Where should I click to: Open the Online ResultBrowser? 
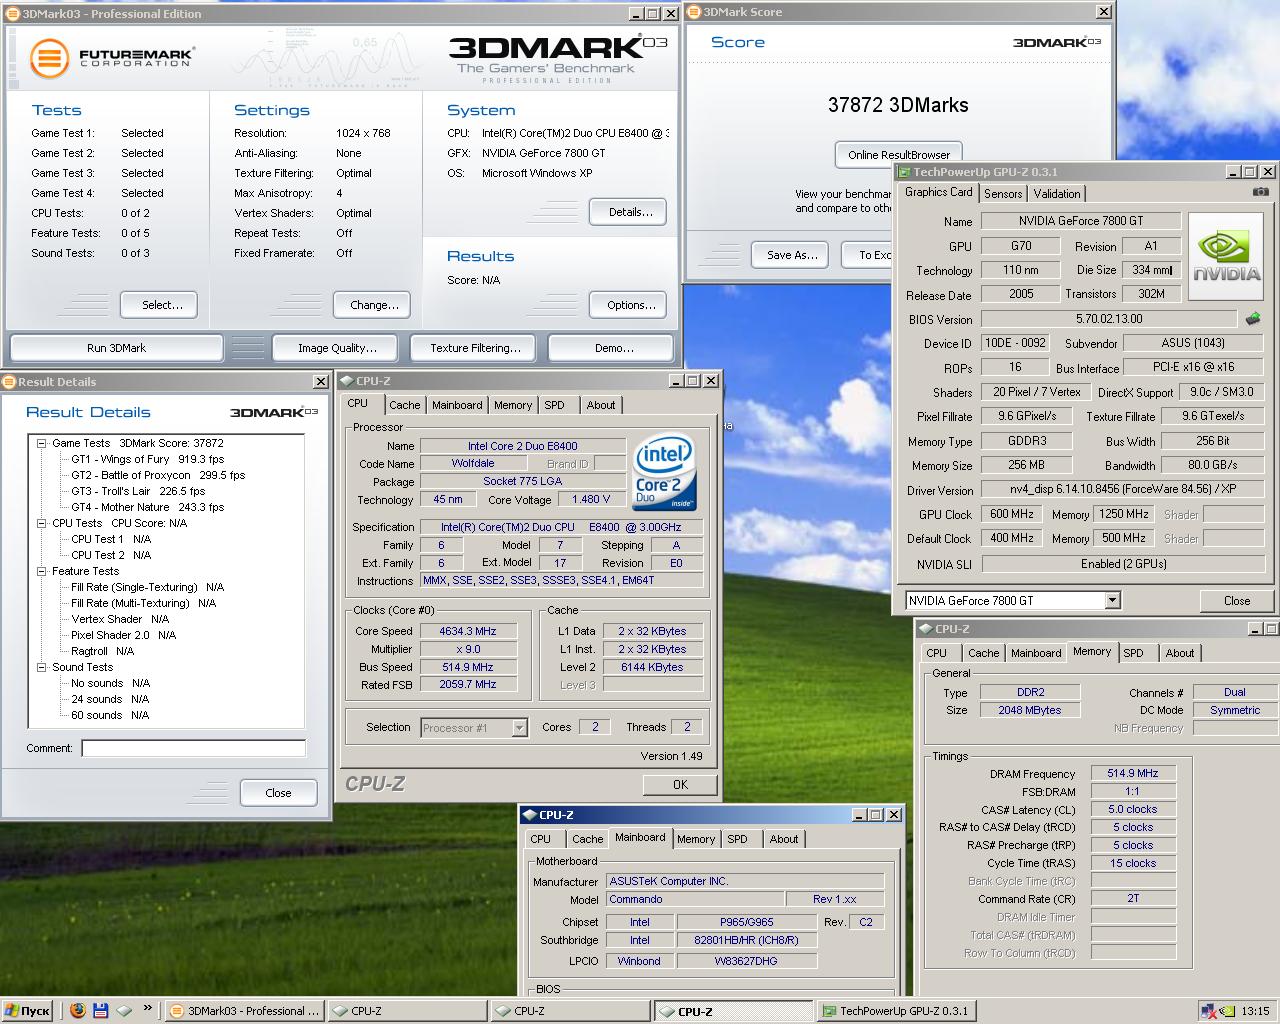coord(898,155)
